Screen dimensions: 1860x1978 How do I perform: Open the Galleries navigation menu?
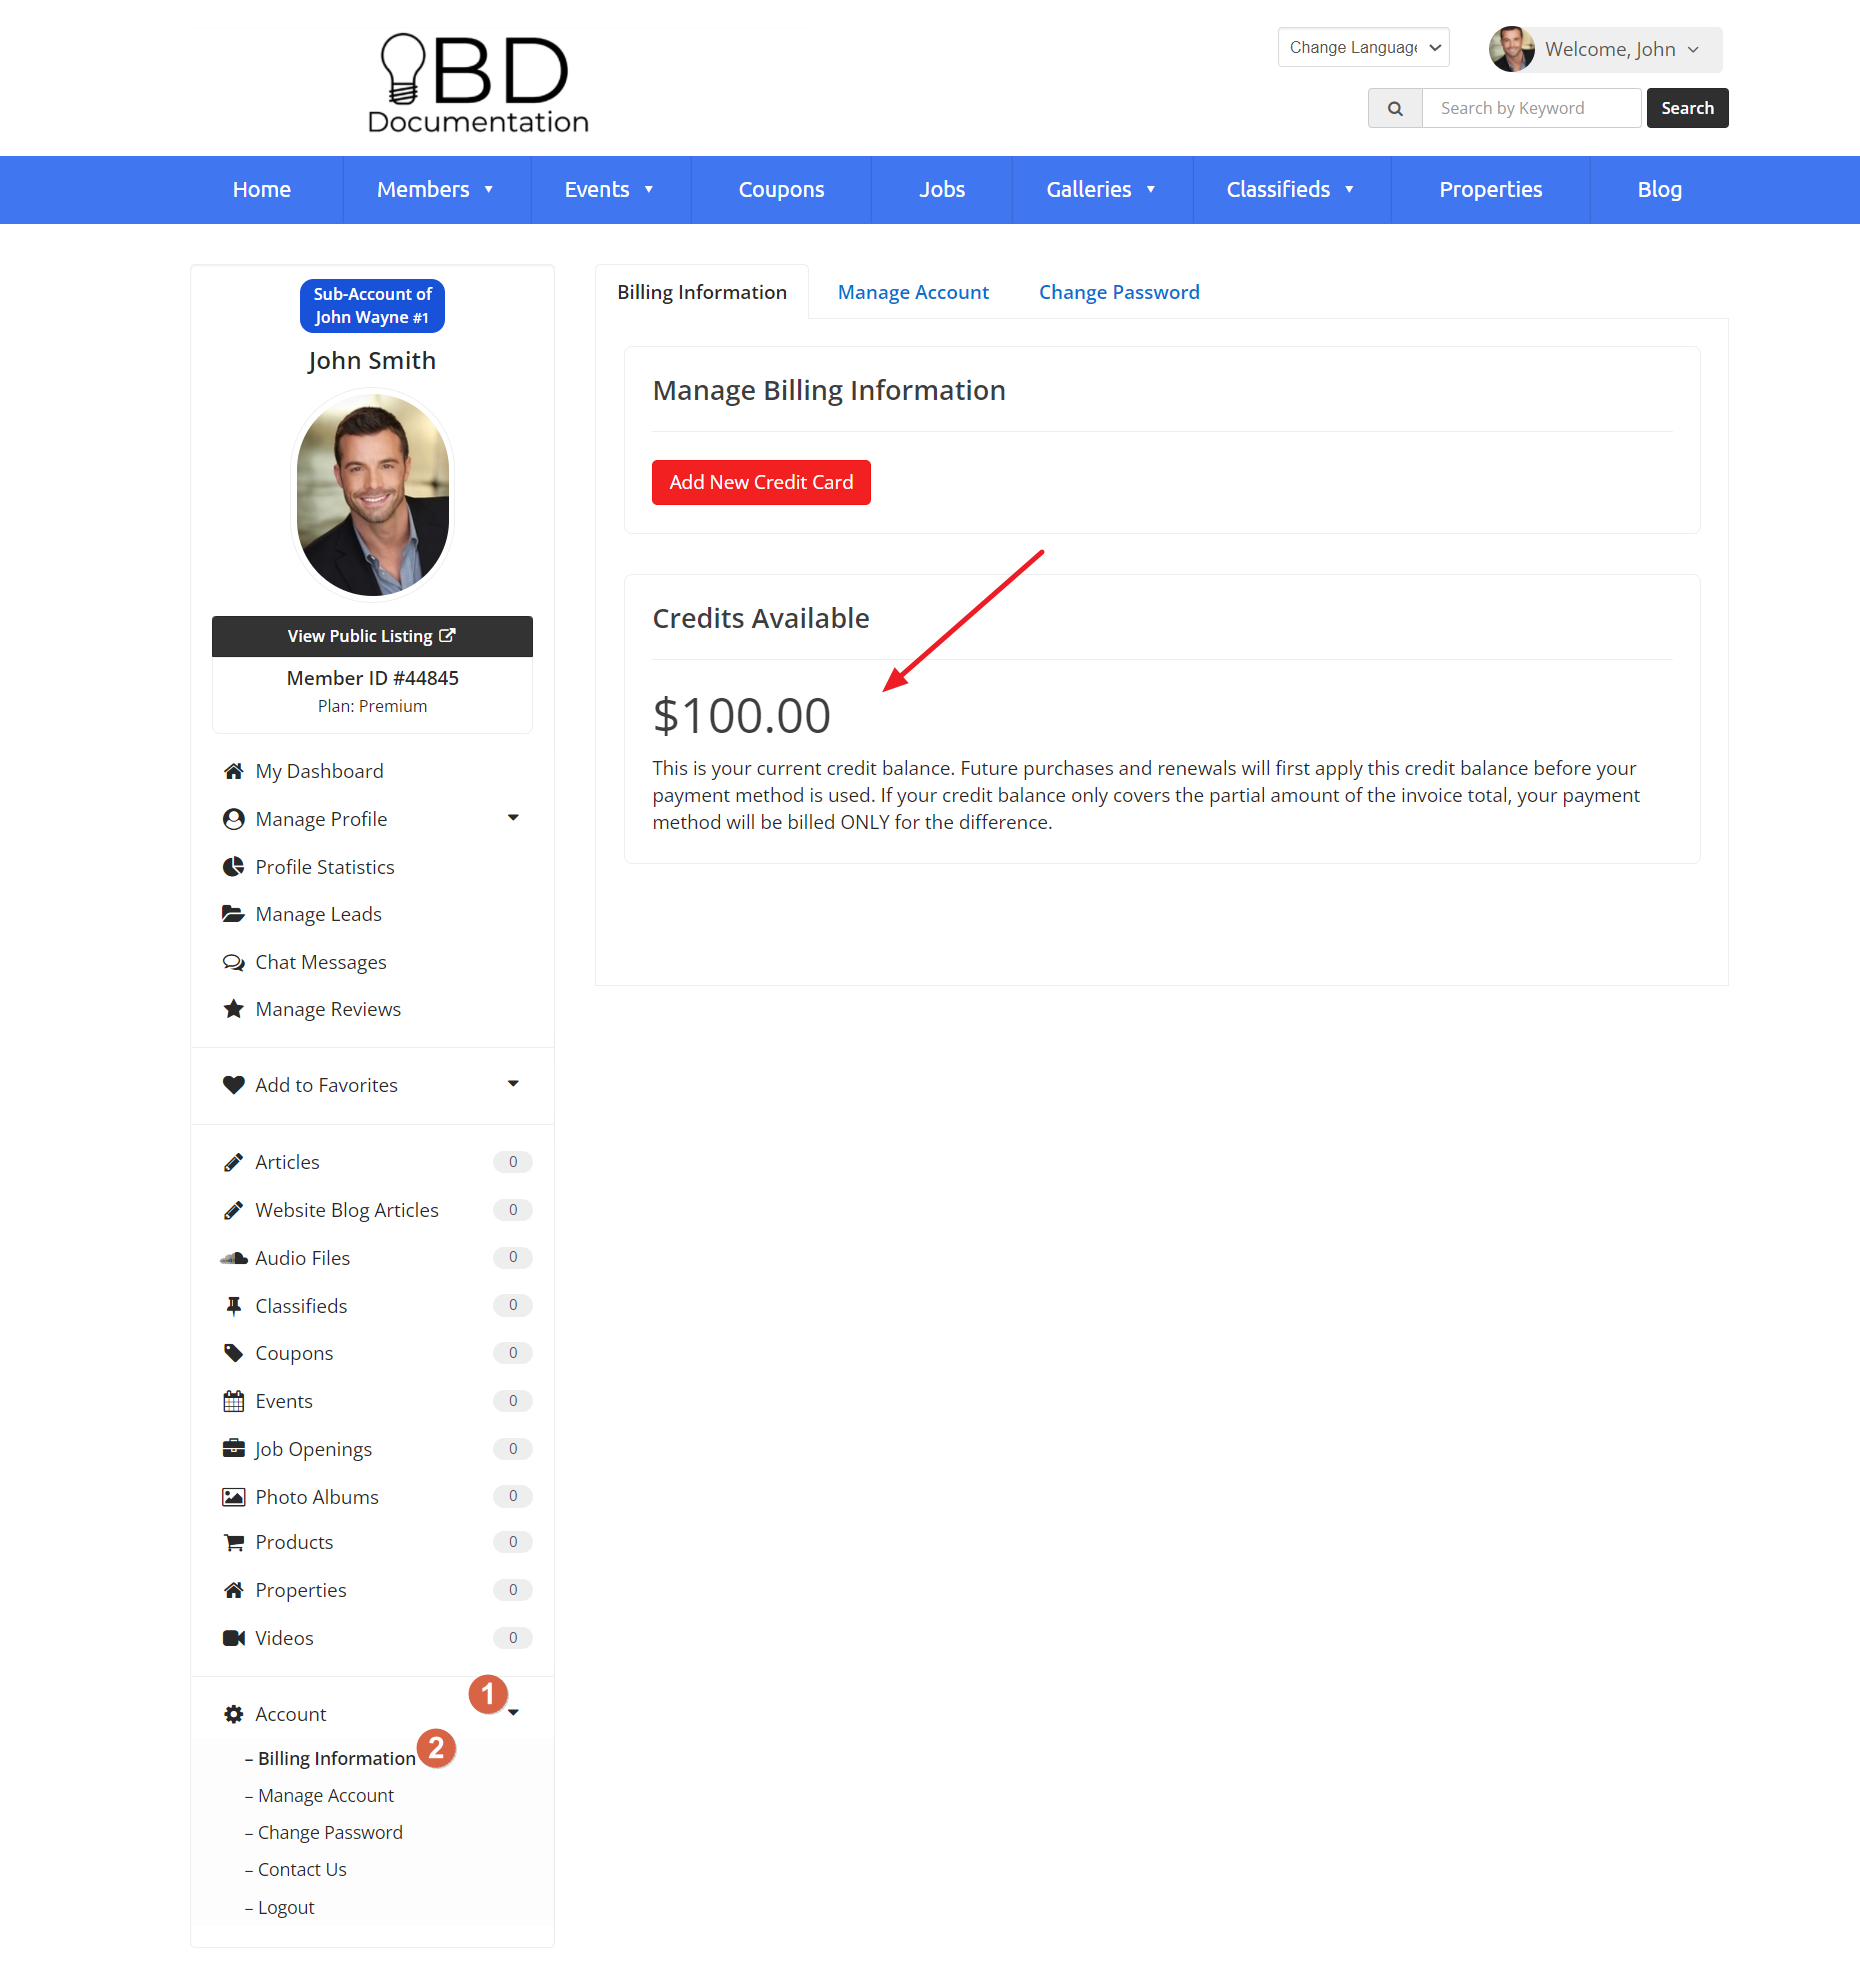point(1100,189)
